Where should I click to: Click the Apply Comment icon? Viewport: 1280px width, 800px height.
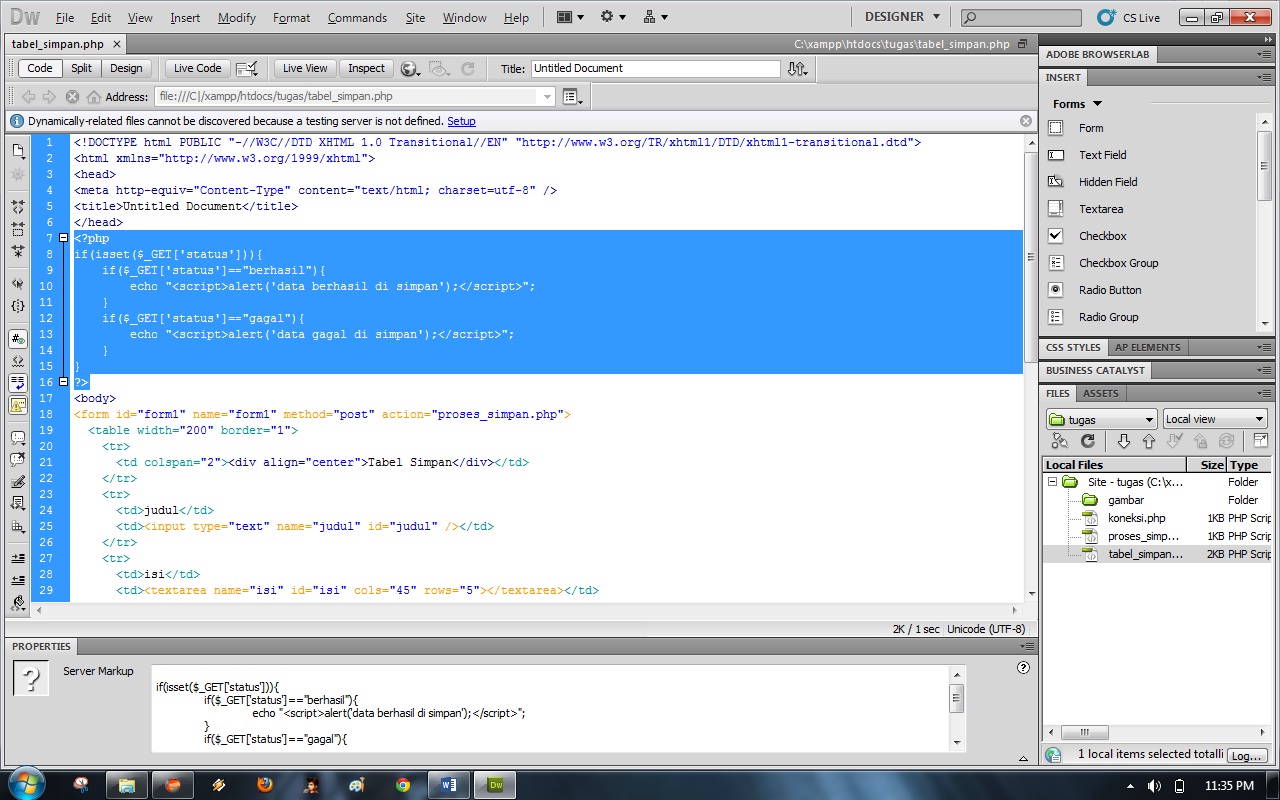pyautogui.click(x=18, y=438)
